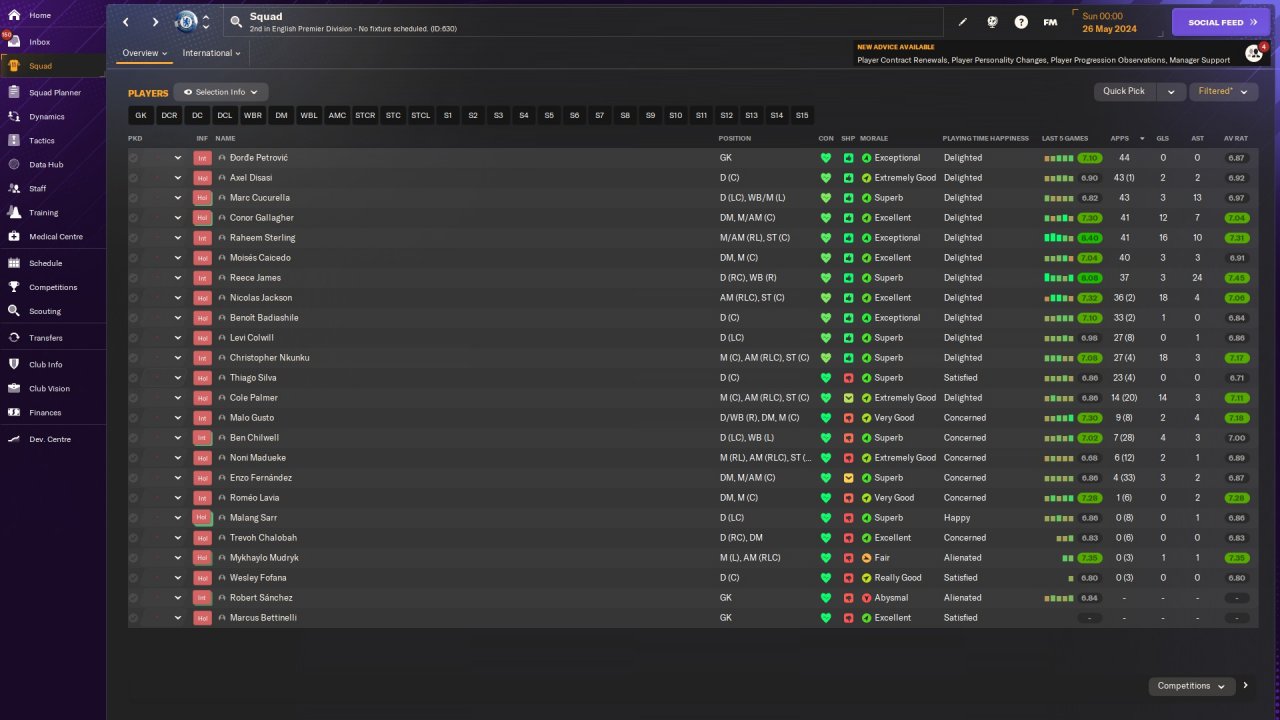Click the date display 26 May 2024

click(1109, 29)
